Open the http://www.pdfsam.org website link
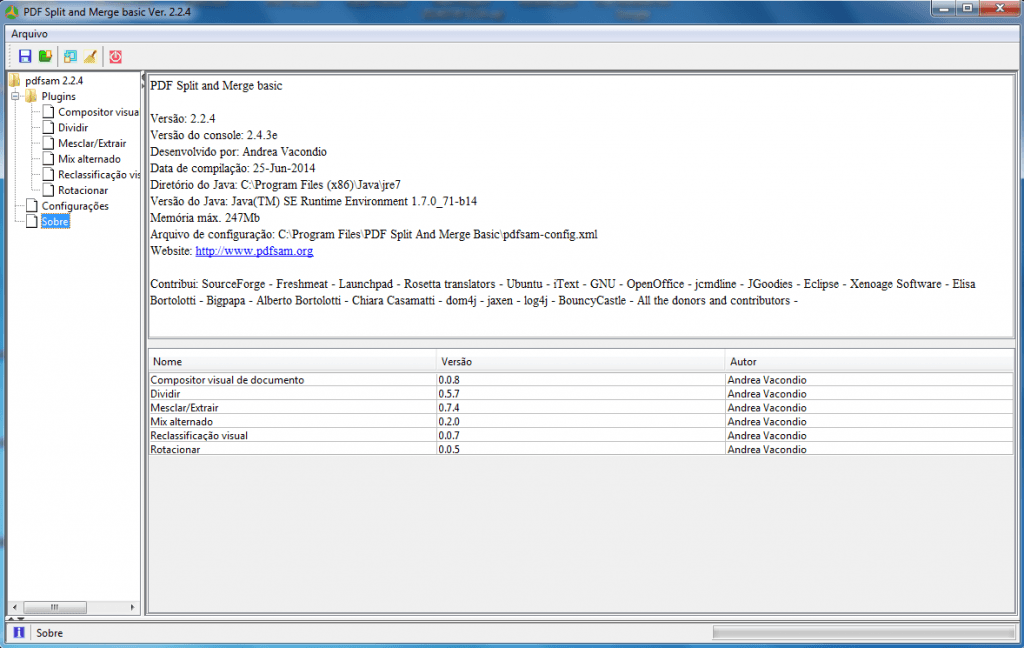 click(254, 251)
